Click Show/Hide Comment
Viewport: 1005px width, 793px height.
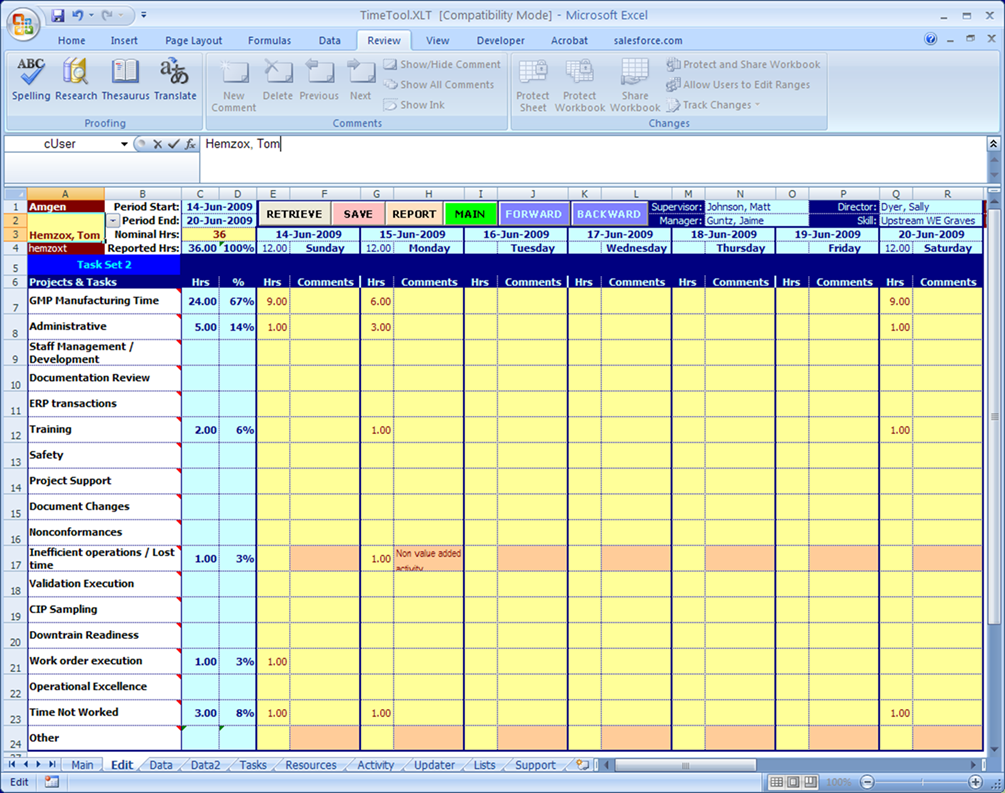tap(442, 64)
